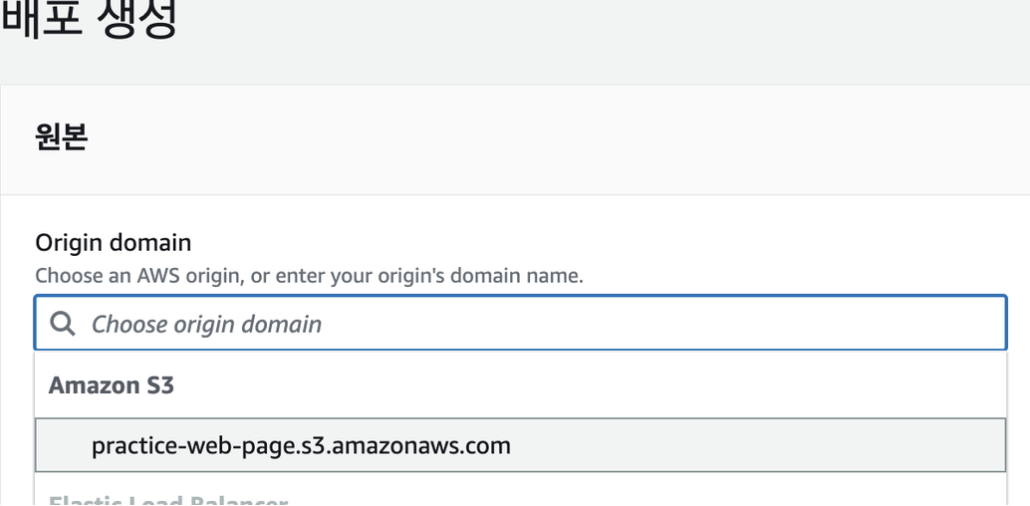This screenshot has height=506, width=1030.
Task: Click the magnifier icon in origin field
Action: click(62, 323)
